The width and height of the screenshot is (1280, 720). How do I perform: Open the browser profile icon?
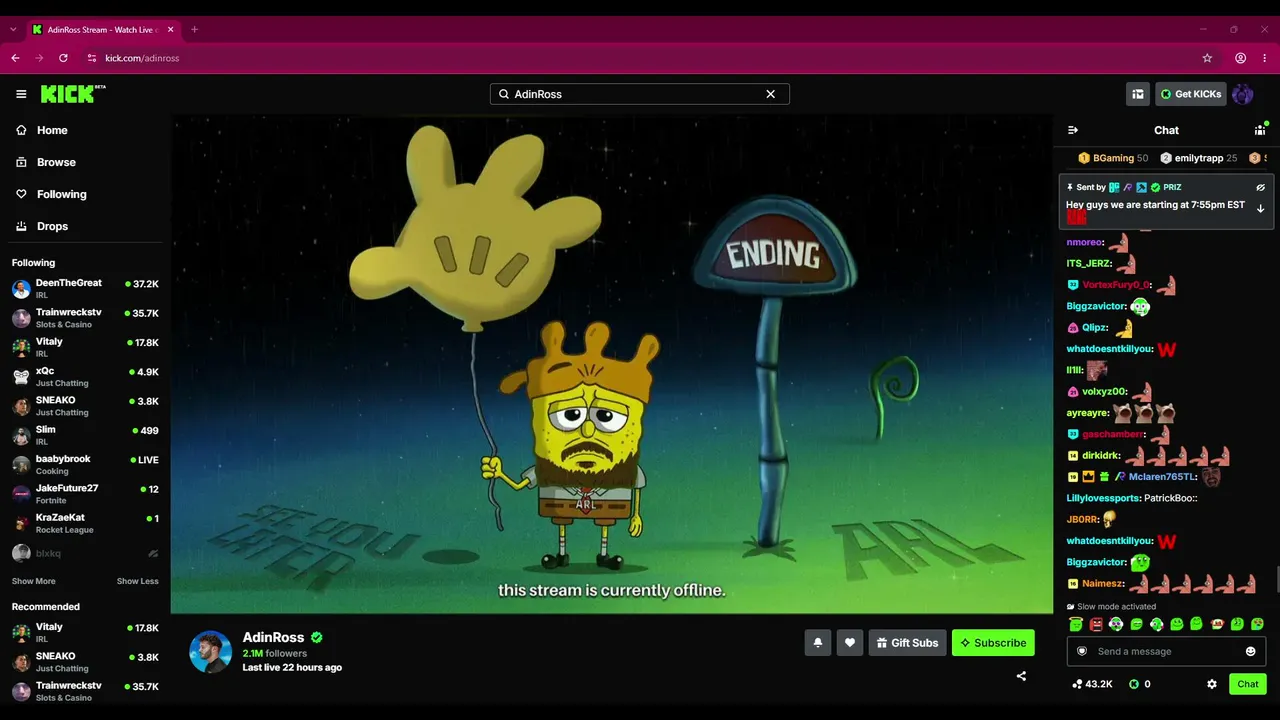[x=1240, y=58]
